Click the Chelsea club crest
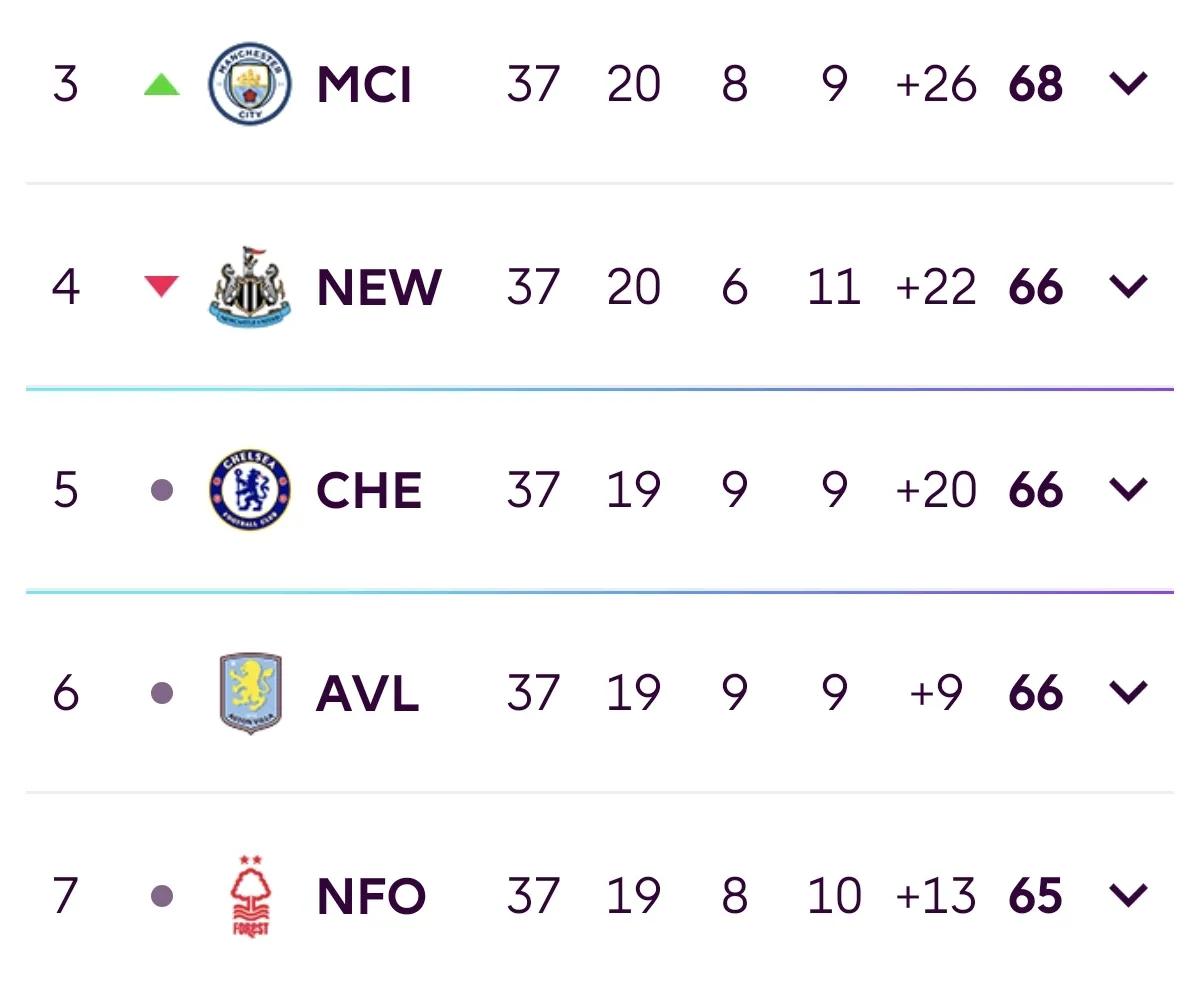Screen dimensions: 1200x985 [x=250, y=490]
